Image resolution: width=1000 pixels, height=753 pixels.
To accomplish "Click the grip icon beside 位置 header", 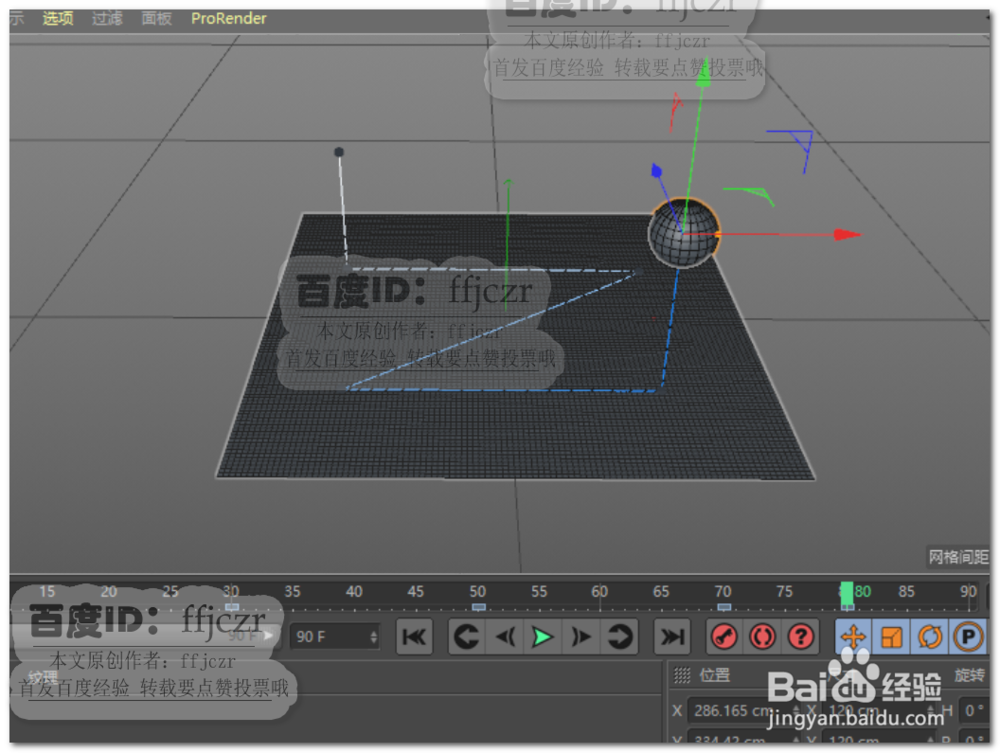I will coord(682,675).
